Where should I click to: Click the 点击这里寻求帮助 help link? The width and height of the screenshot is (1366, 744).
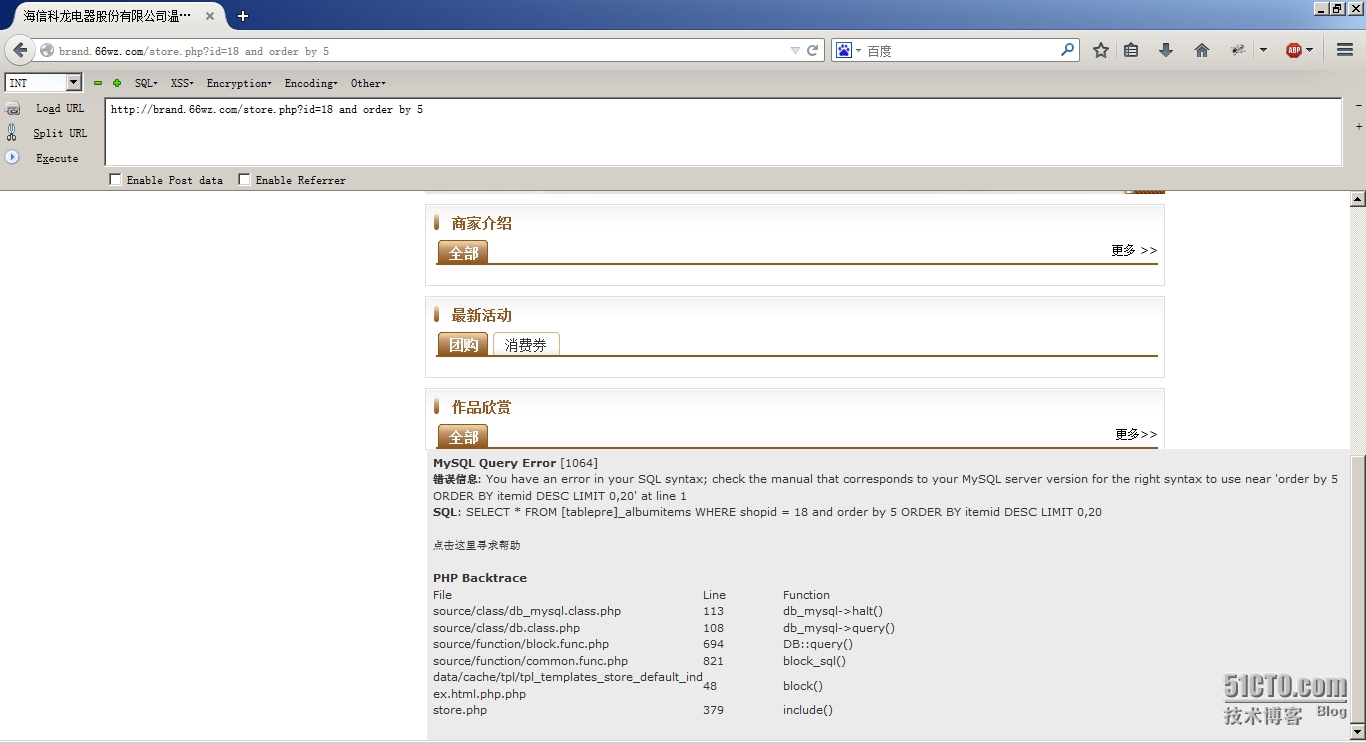476,545
